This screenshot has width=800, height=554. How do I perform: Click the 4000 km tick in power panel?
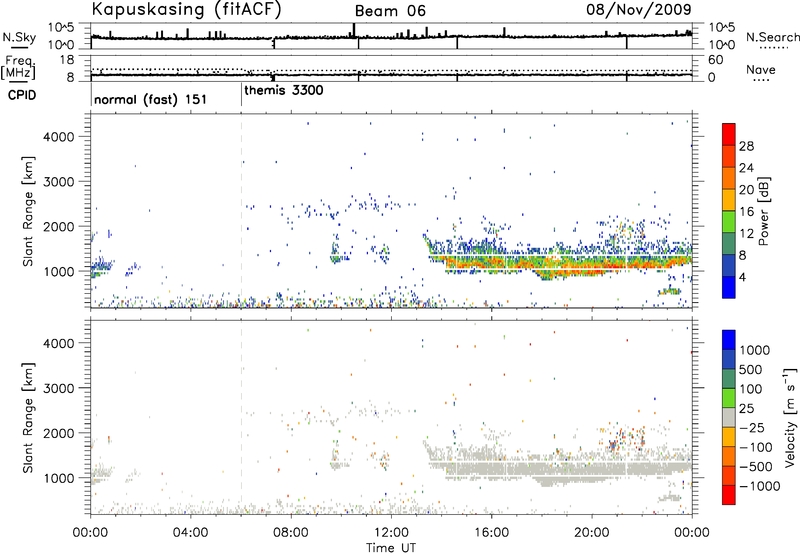(x=59, y=137)
